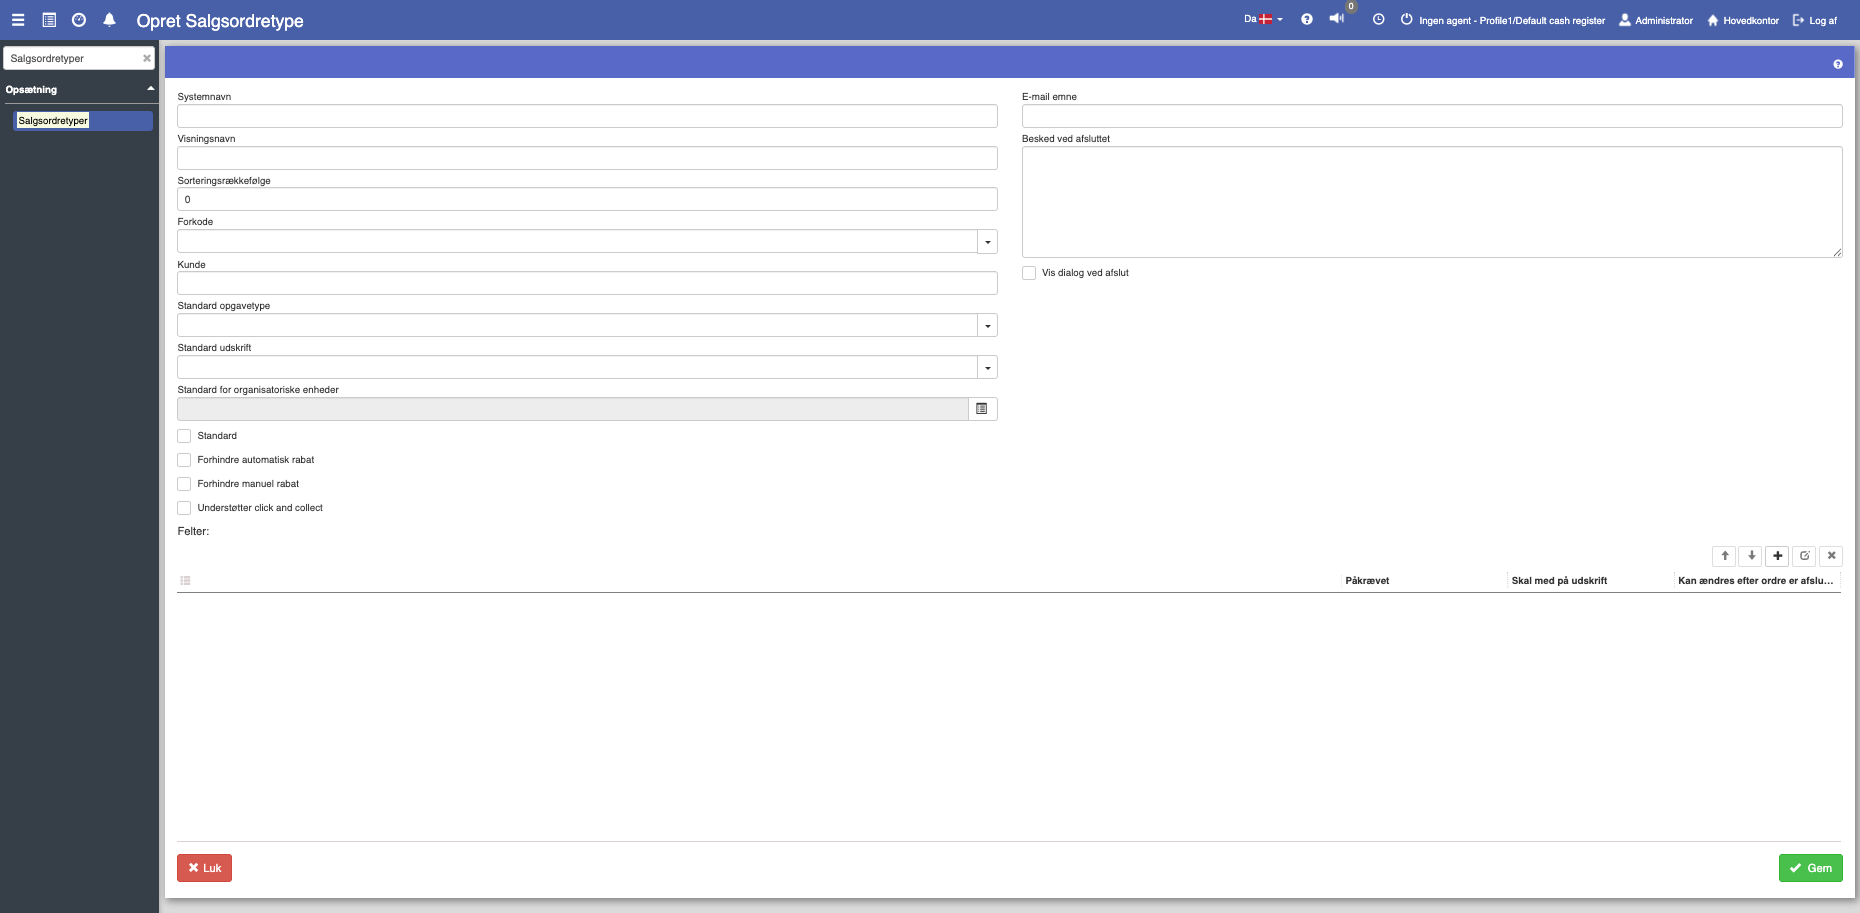The image size is (1860, 913).
Task: Click the E-mail emne input field
Action: click(1432, 116)
